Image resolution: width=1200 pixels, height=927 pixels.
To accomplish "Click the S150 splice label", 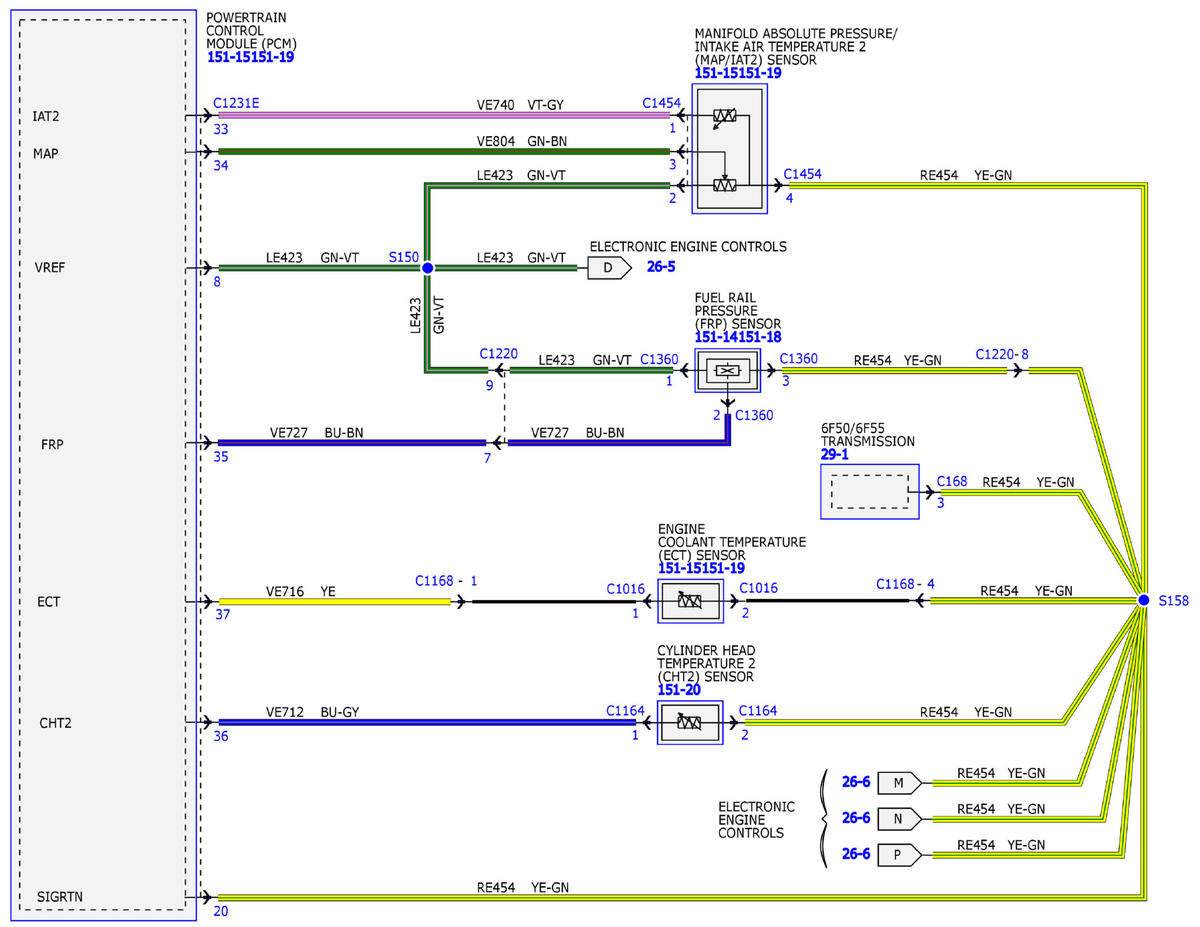I will (x=403, y=257).
